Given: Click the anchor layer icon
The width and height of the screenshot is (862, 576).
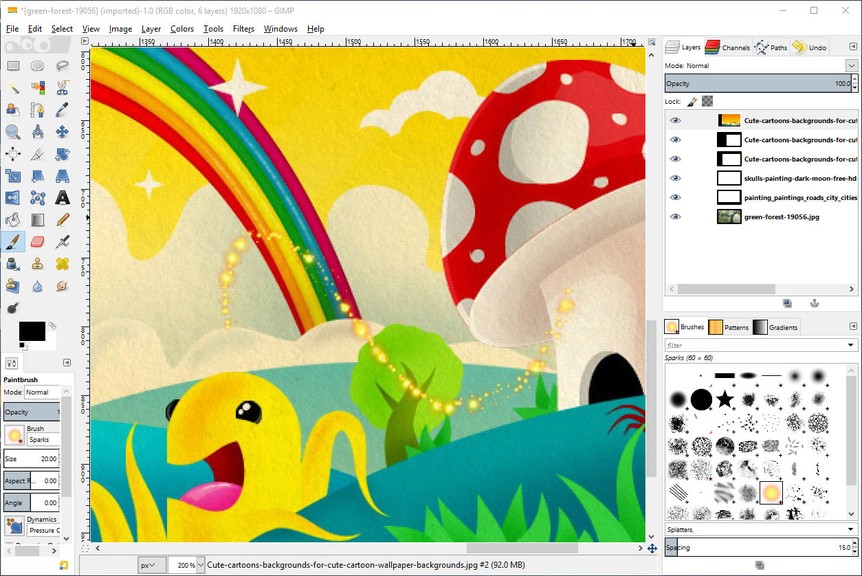Looking at the screenshot, I should pos(814,303).
